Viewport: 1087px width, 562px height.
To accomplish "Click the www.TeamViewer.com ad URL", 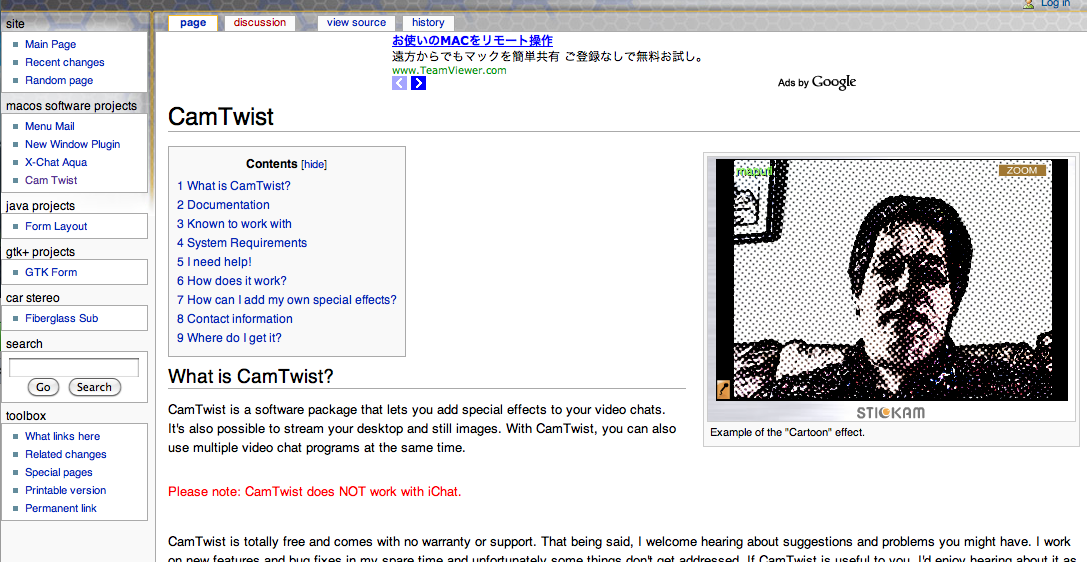I will pos(449,70).
